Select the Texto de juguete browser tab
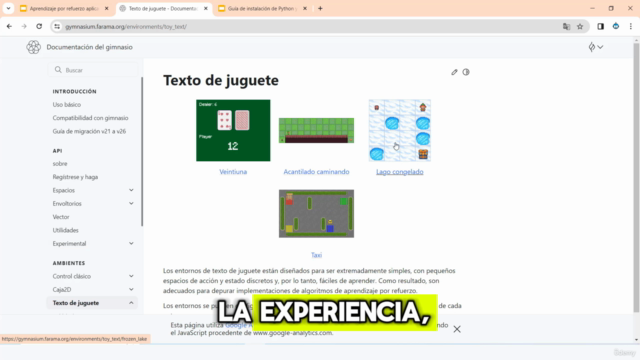This screenshot has height=360, width=640. click(x=164, y=8)
